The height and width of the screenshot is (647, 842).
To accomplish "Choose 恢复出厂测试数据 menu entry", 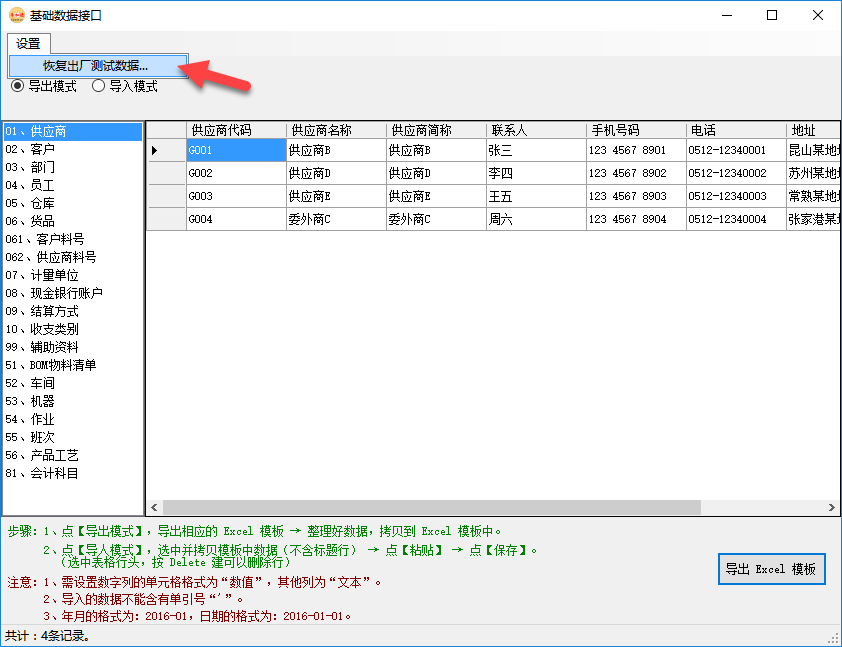I will point(96,66).
